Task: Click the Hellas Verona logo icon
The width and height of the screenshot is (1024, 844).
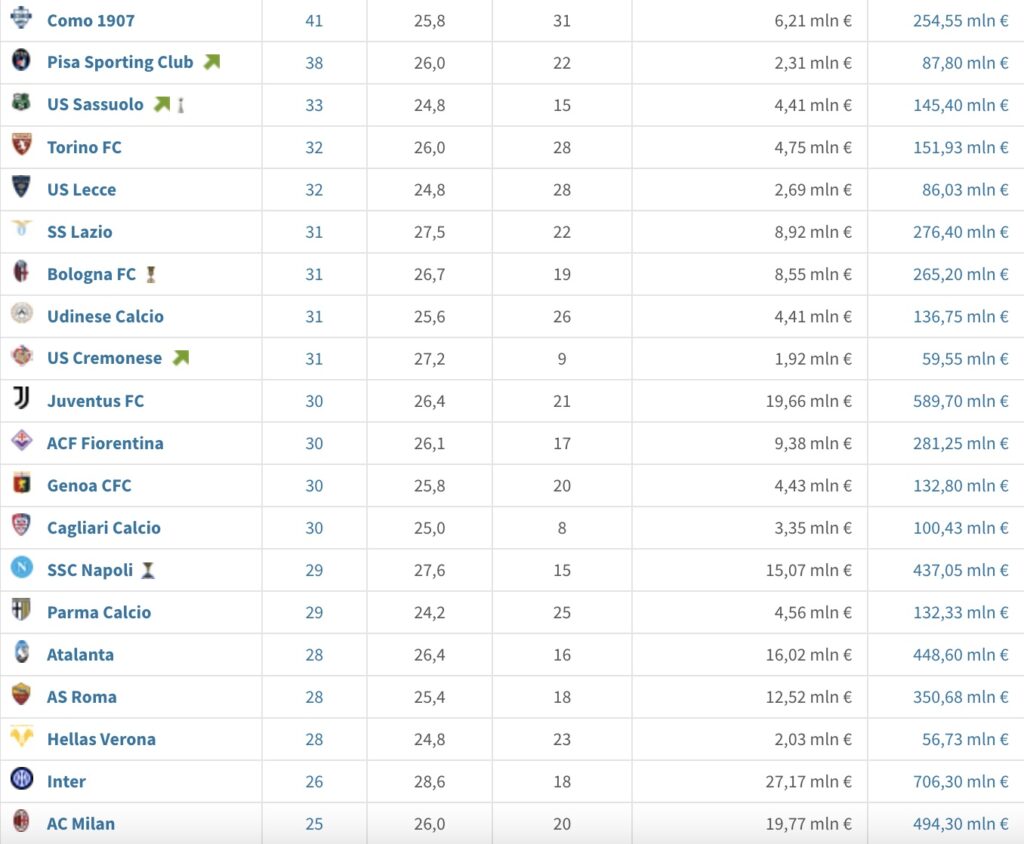Action: tap(21, 737)
